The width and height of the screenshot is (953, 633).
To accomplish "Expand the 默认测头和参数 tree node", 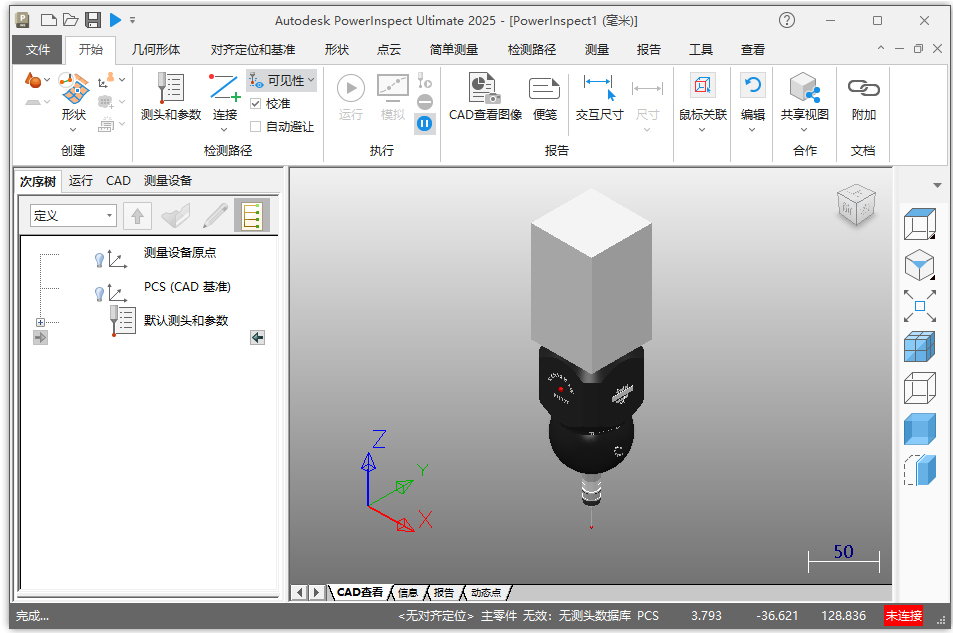I will point(40,321).
